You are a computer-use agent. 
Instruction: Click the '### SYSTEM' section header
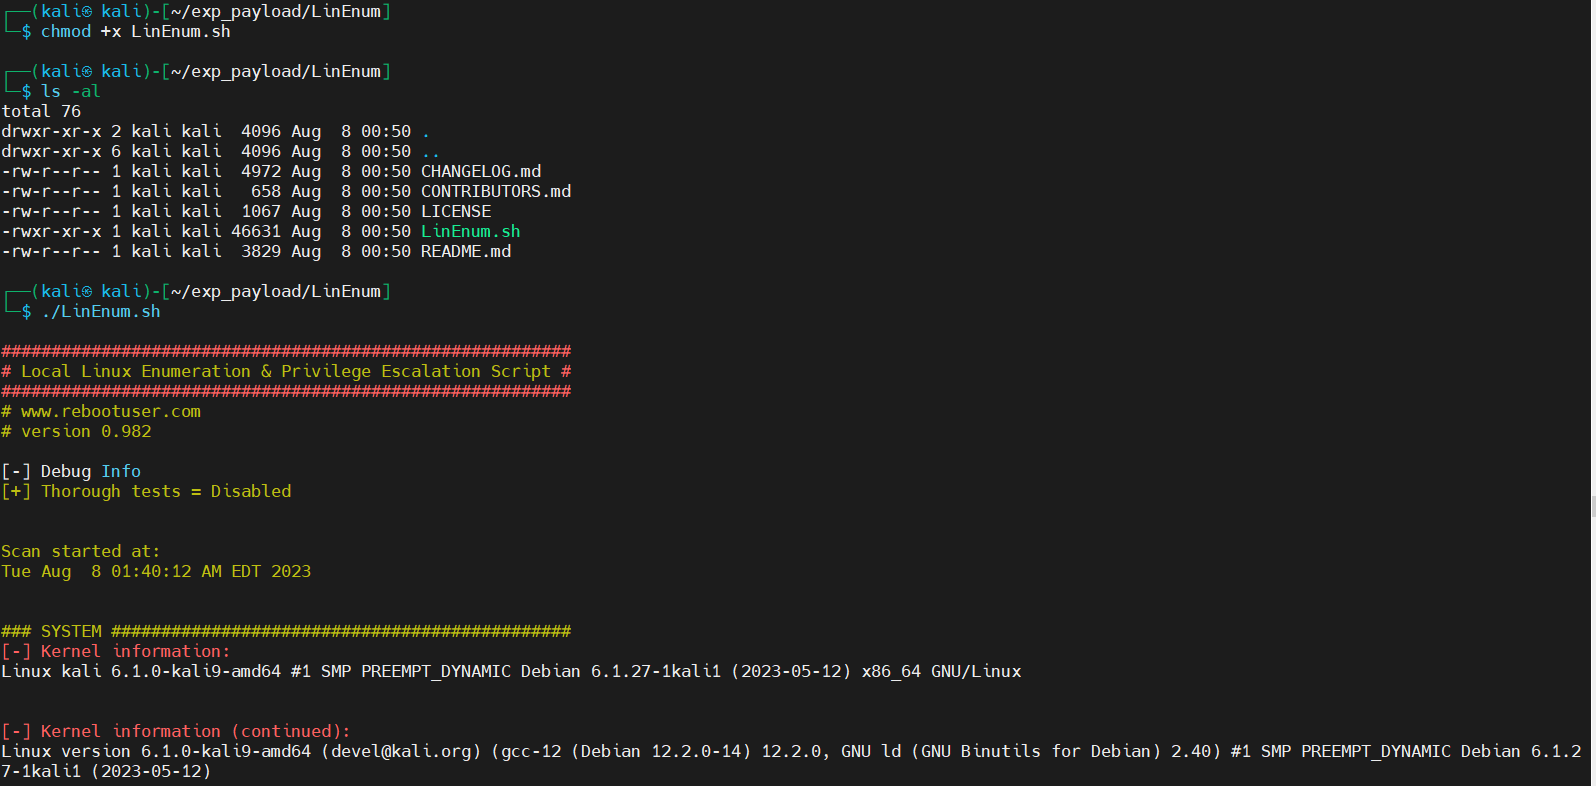tap(52, 631)
